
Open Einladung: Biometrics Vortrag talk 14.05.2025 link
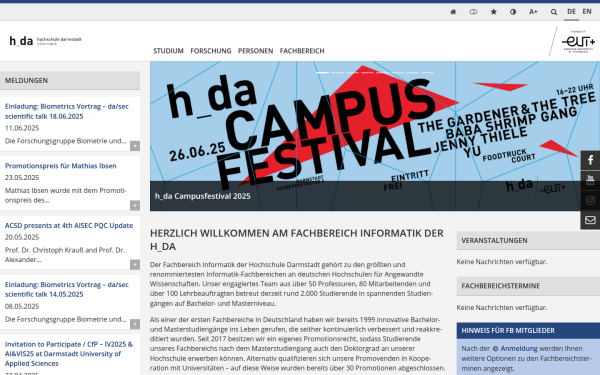pos(67,290)
